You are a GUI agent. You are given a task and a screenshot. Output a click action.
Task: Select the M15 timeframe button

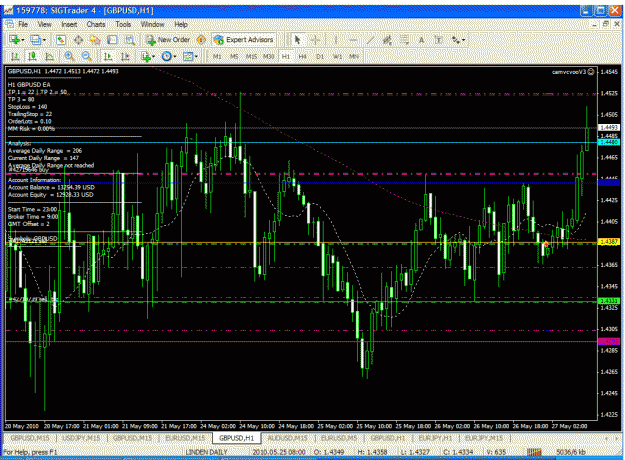[x=251, y=57]
